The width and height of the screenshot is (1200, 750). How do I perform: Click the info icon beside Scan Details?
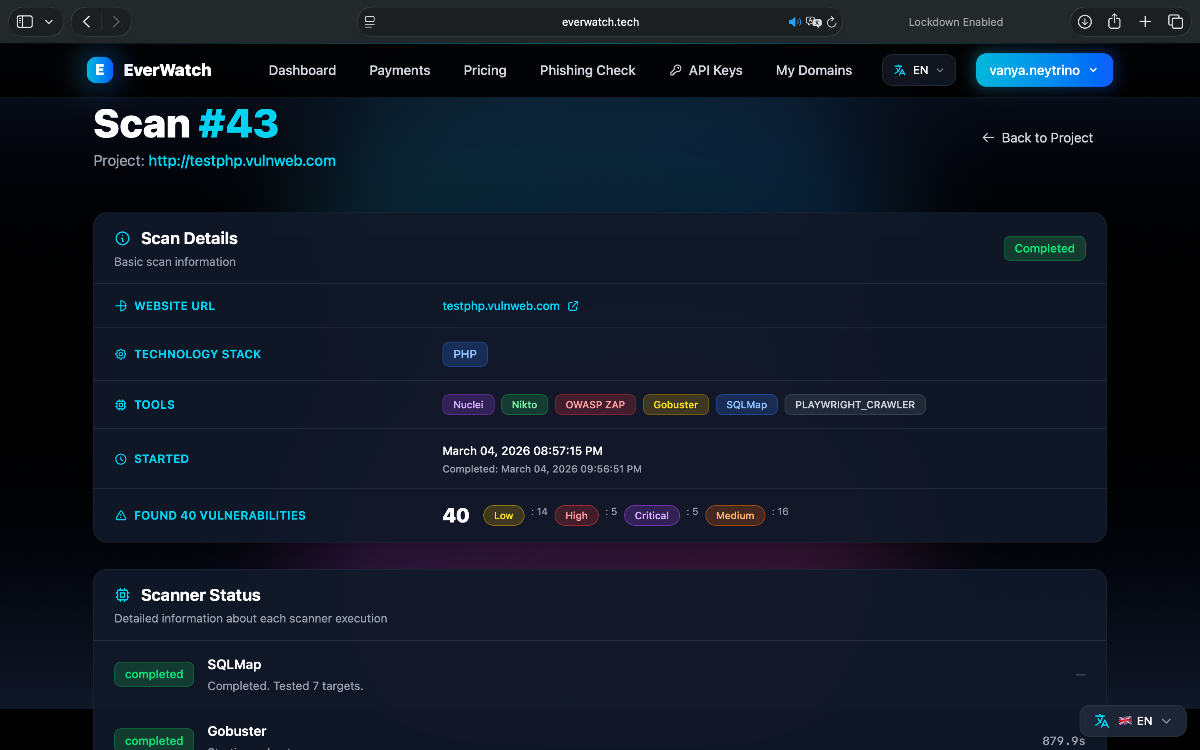122,238
